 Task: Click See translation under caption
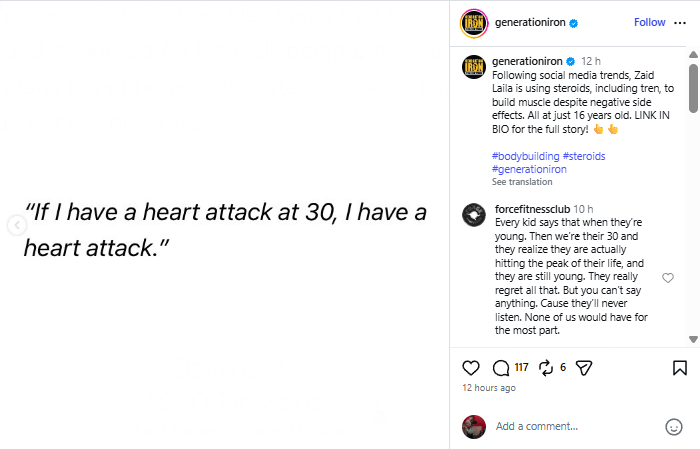pos(521,182)
